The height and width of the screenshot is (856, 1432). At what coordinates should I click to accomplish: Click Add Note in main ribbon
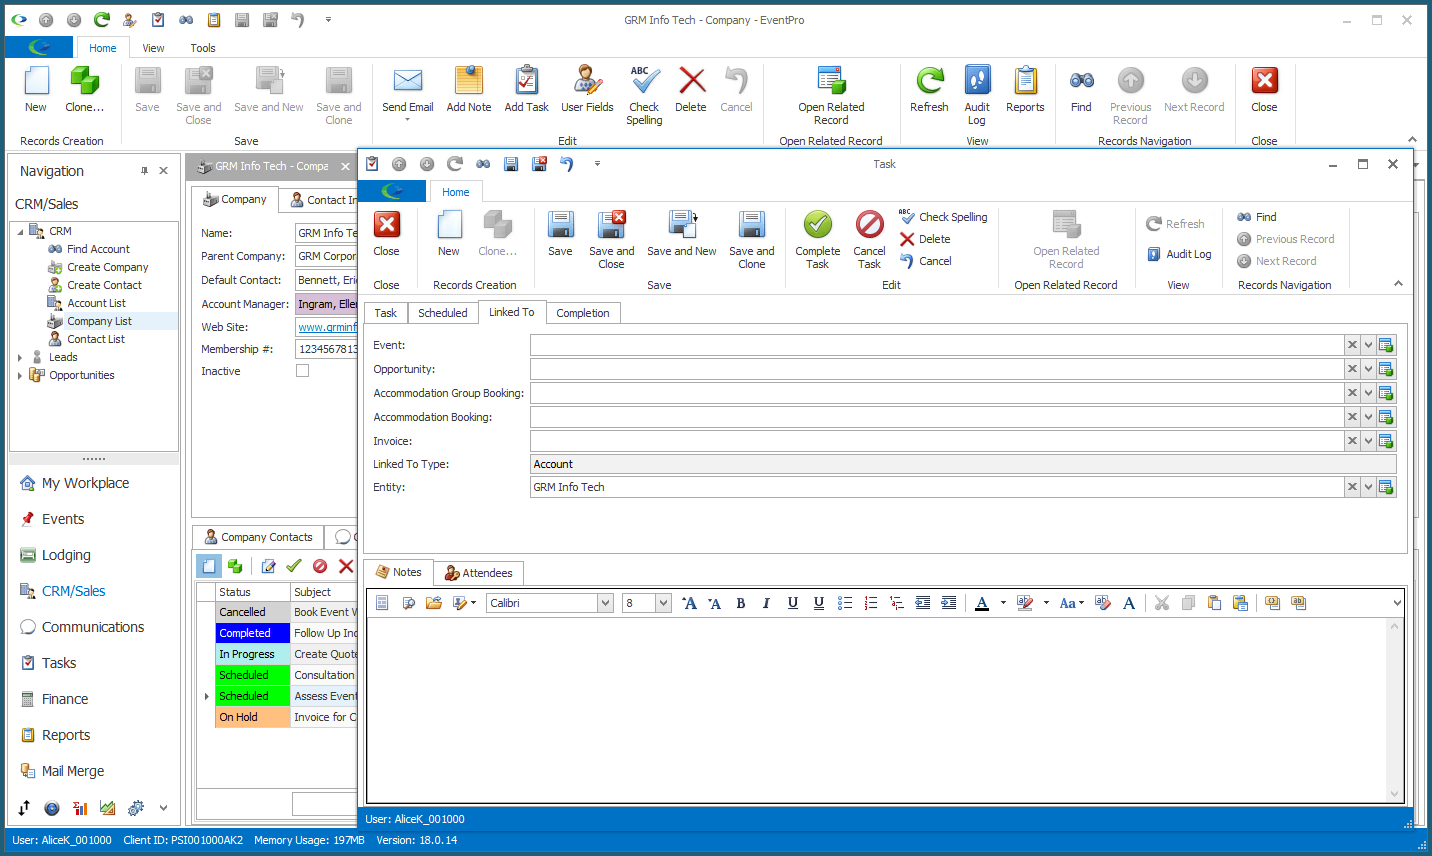(468, 90)
